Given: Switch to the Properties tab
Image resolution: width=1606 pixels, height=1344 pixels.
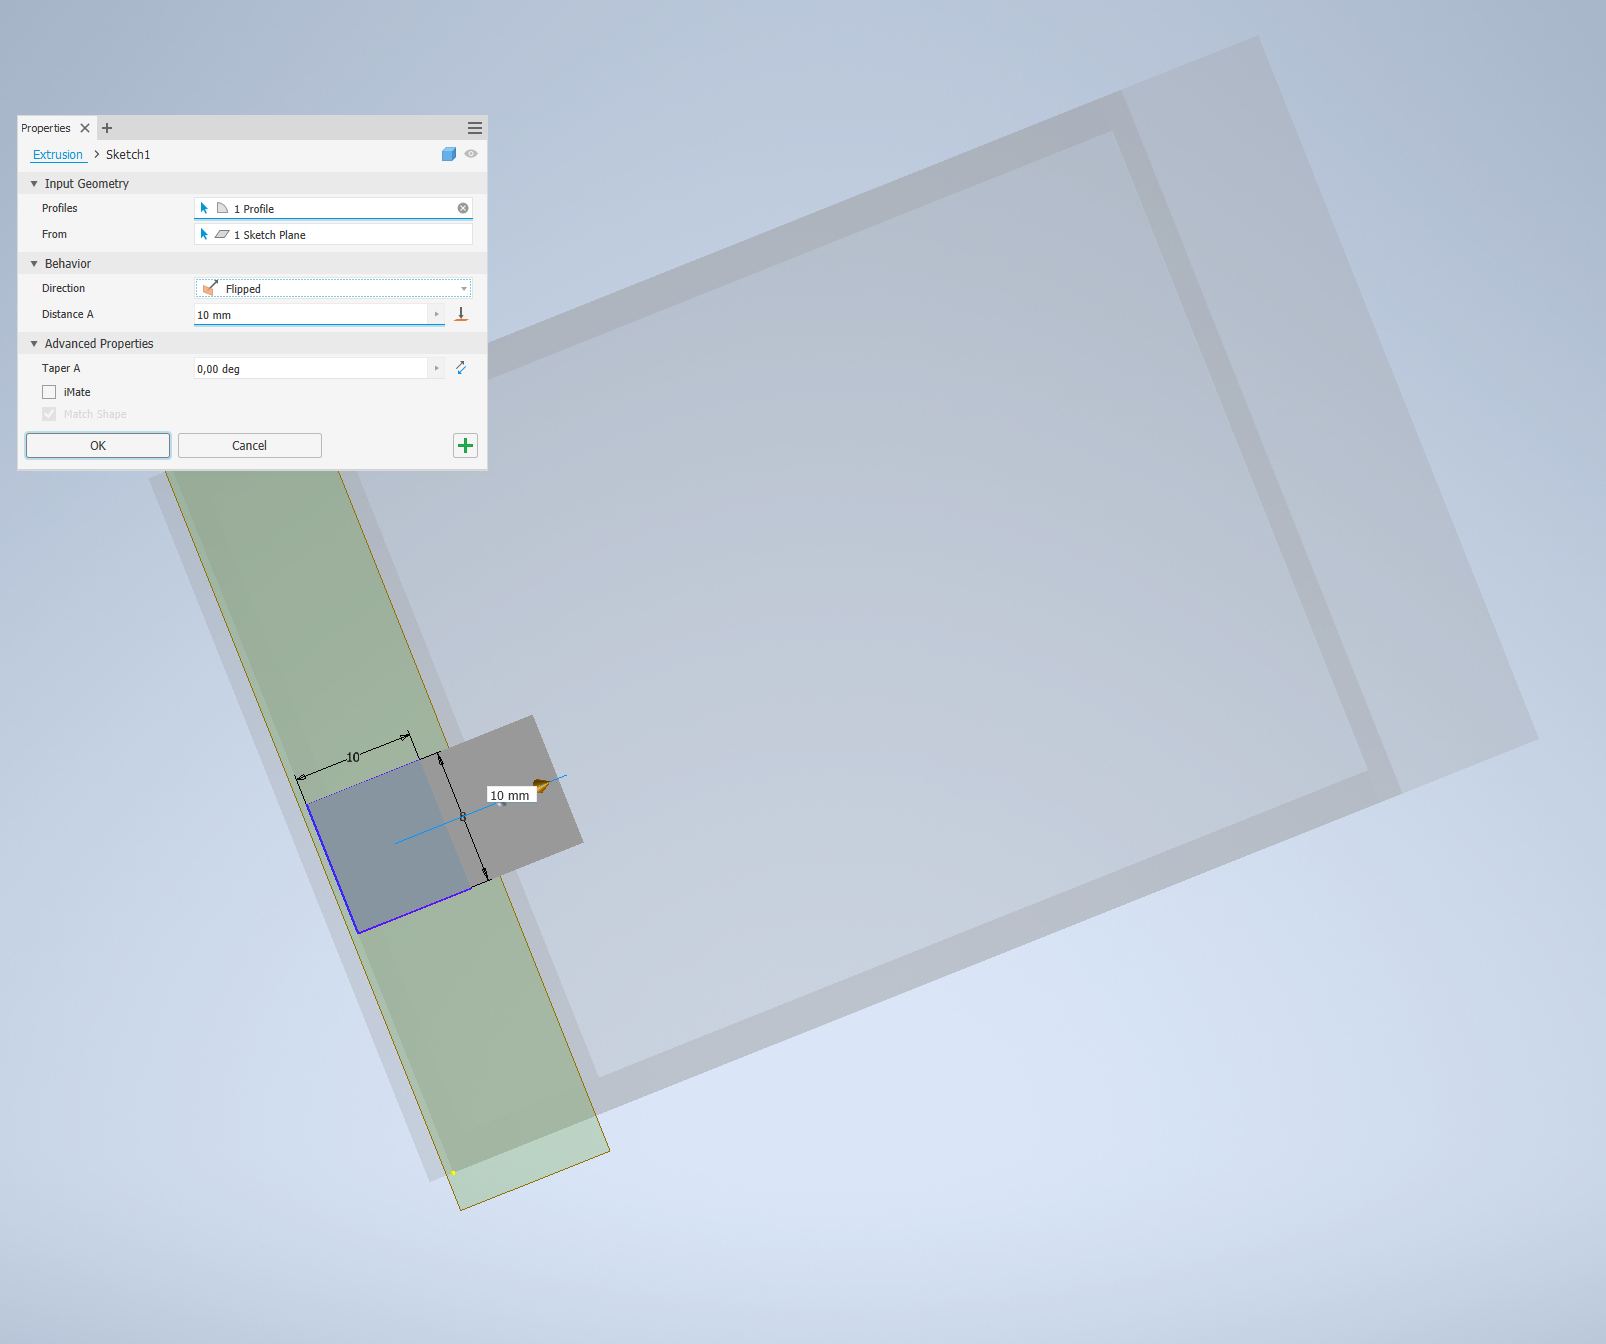Looking at the screenshot, I should coord(45,127).
